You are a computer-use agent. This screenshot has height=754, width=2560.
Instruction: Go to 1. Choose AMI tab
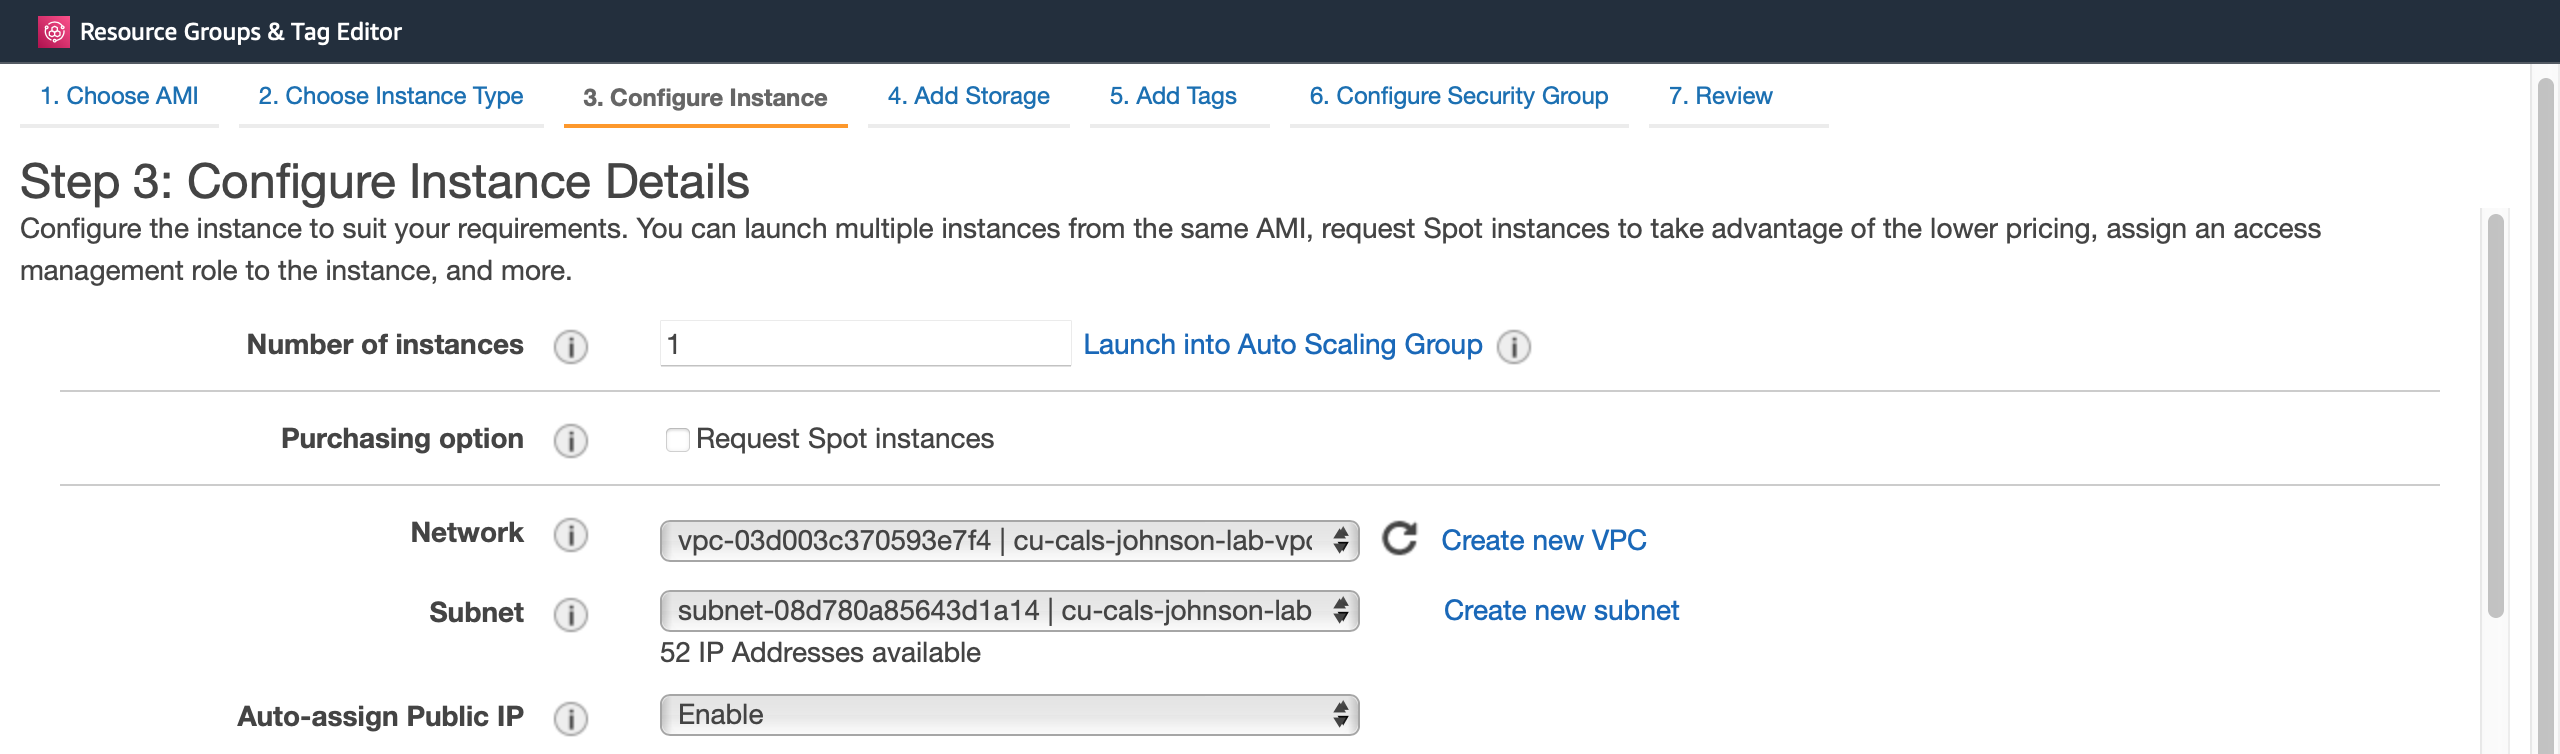[119, 96]
